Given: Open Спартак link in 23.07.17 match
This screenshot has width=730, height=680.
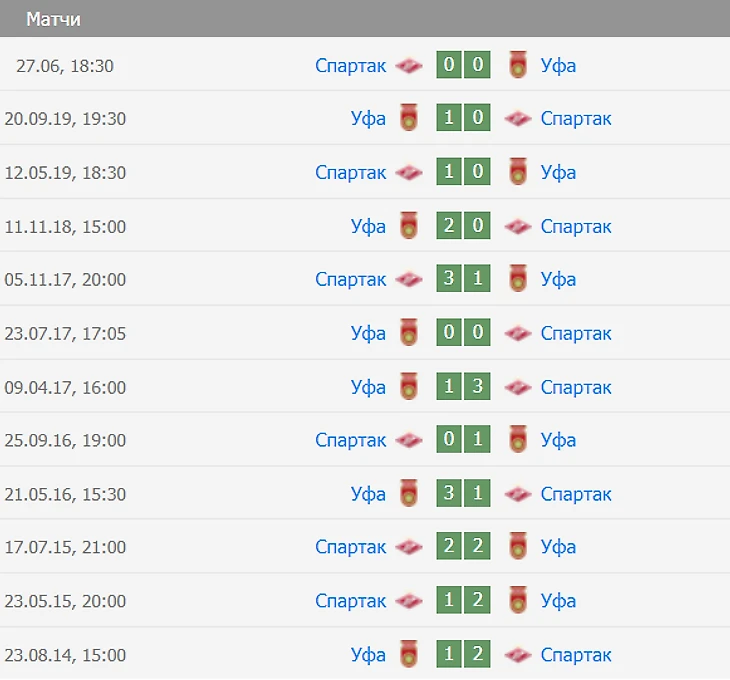Looking at the screenshot, I should click(x=576, y=334).
